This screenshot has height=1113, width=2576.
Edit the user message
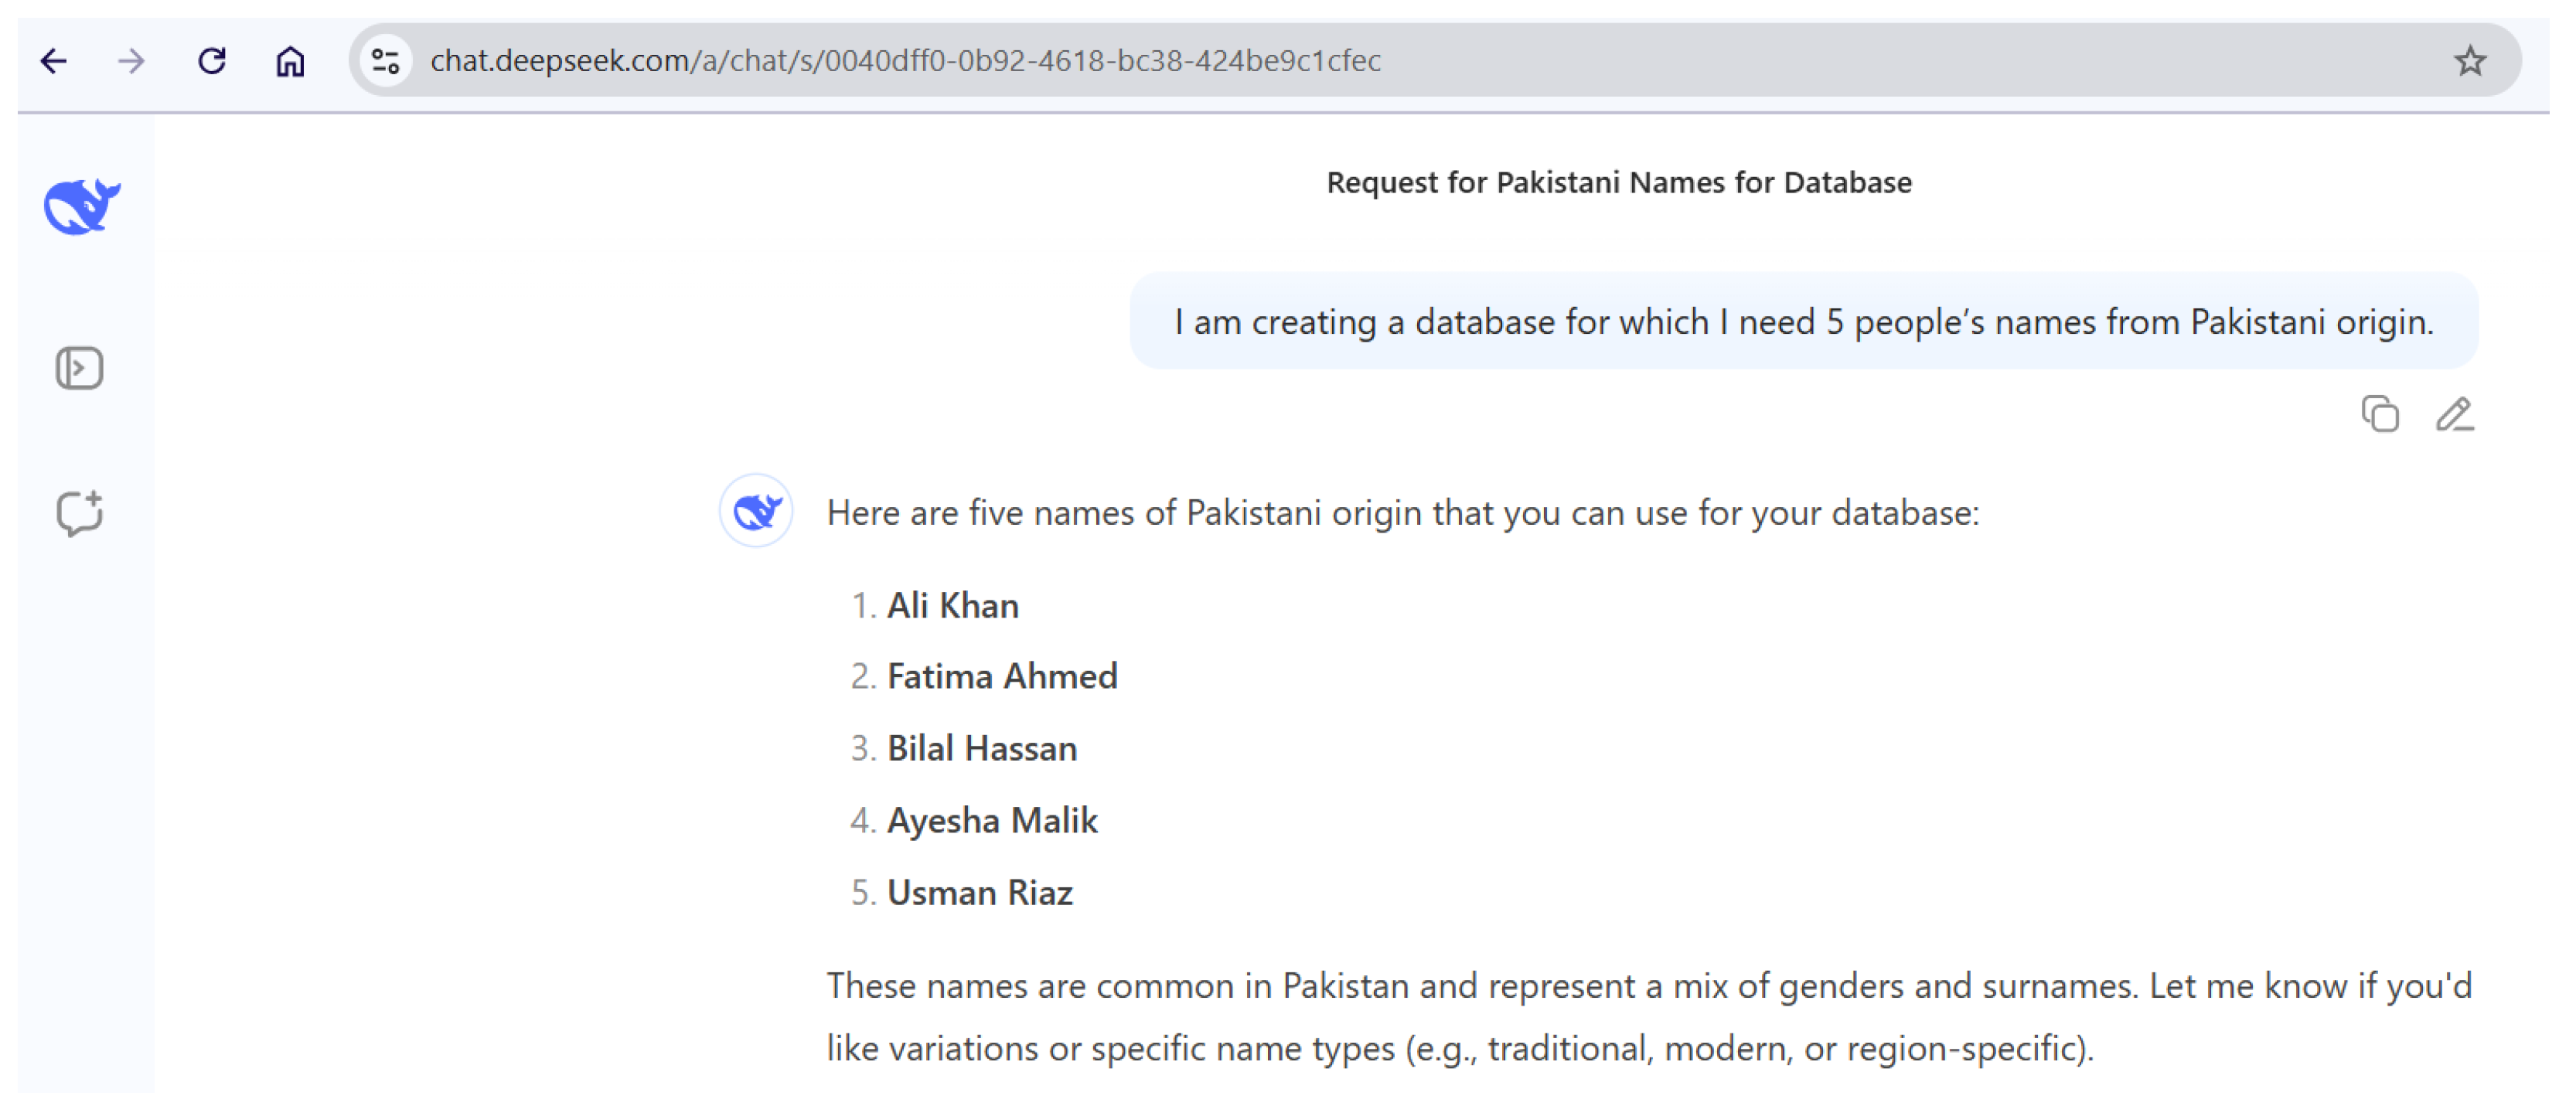pyautogui.click(x=2454, y=414)
